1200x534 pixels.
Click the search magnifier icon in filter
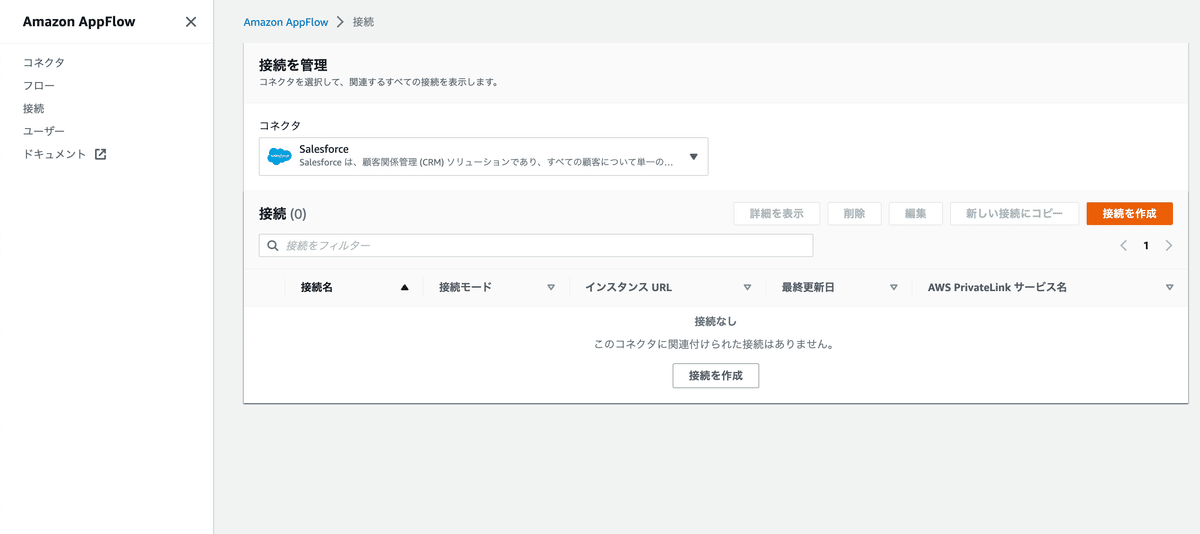point(272,245)
